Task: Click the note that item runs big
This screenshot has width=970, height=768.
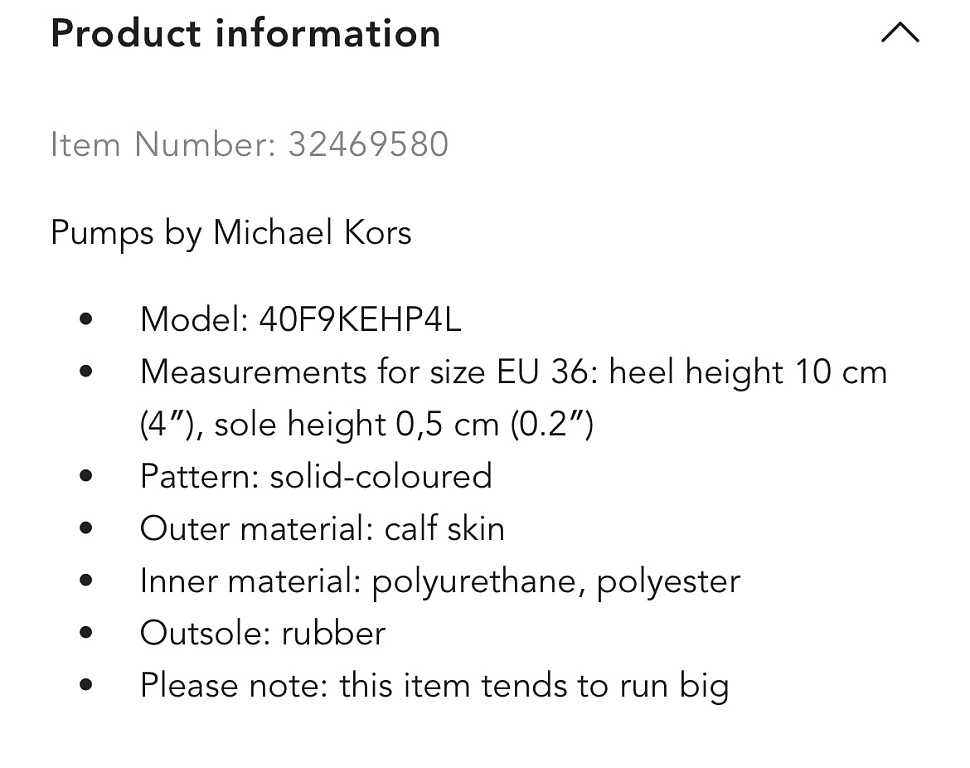Action: tap(435, 686)
